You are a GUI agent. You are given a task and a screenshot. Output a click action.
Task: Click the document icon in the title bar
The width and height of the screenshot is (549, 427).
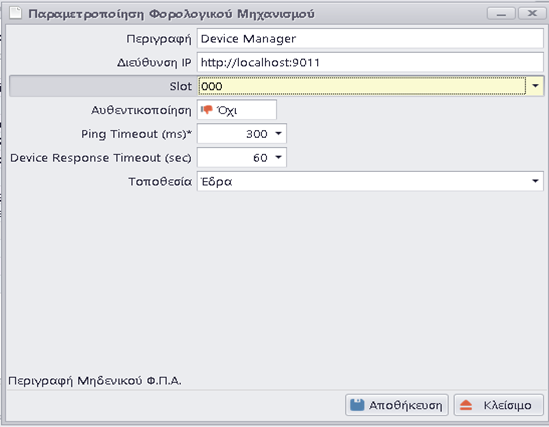15,14
